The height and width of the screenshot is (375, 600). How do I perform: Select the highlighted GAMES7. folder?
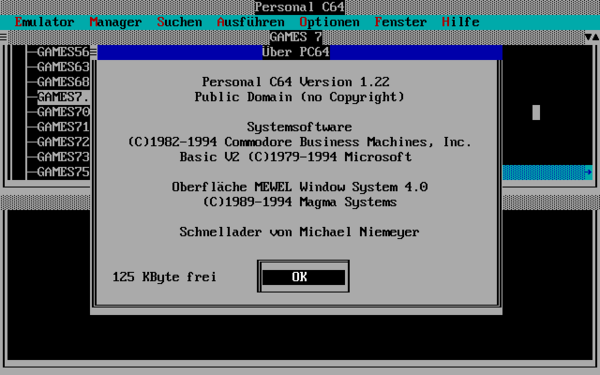(x=63, y=97)
